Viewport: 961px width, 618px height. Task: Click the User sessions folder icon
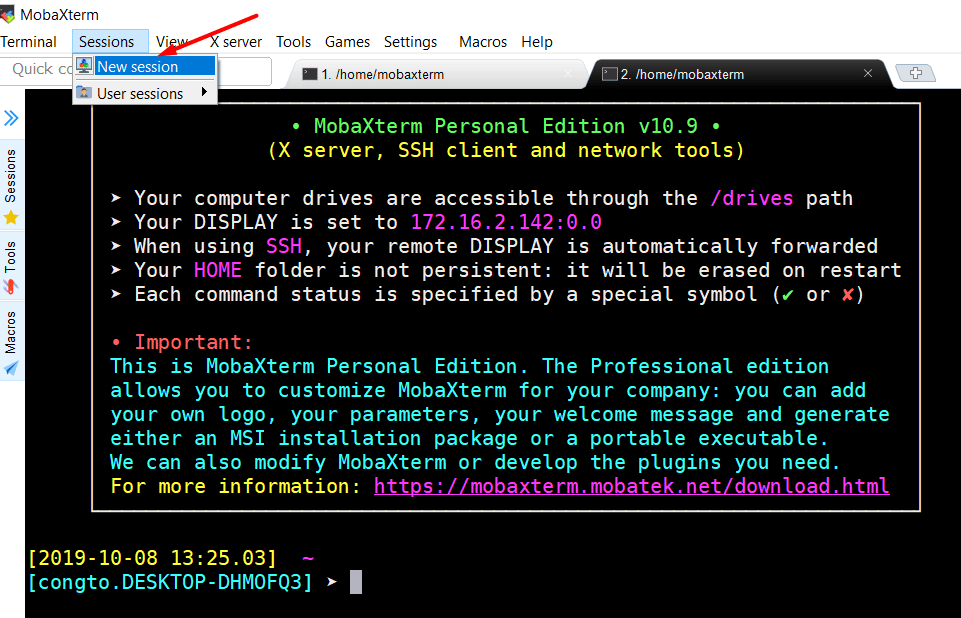[85, 93]
